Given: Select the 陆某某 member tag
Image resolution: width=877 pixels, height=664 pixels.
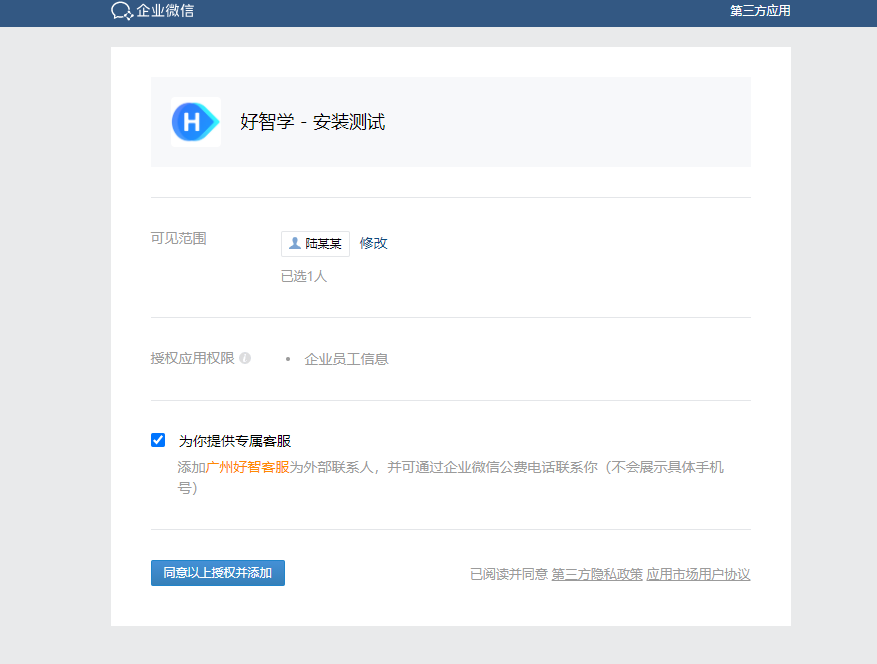Looking at the screenshot, I should (315, 244).
